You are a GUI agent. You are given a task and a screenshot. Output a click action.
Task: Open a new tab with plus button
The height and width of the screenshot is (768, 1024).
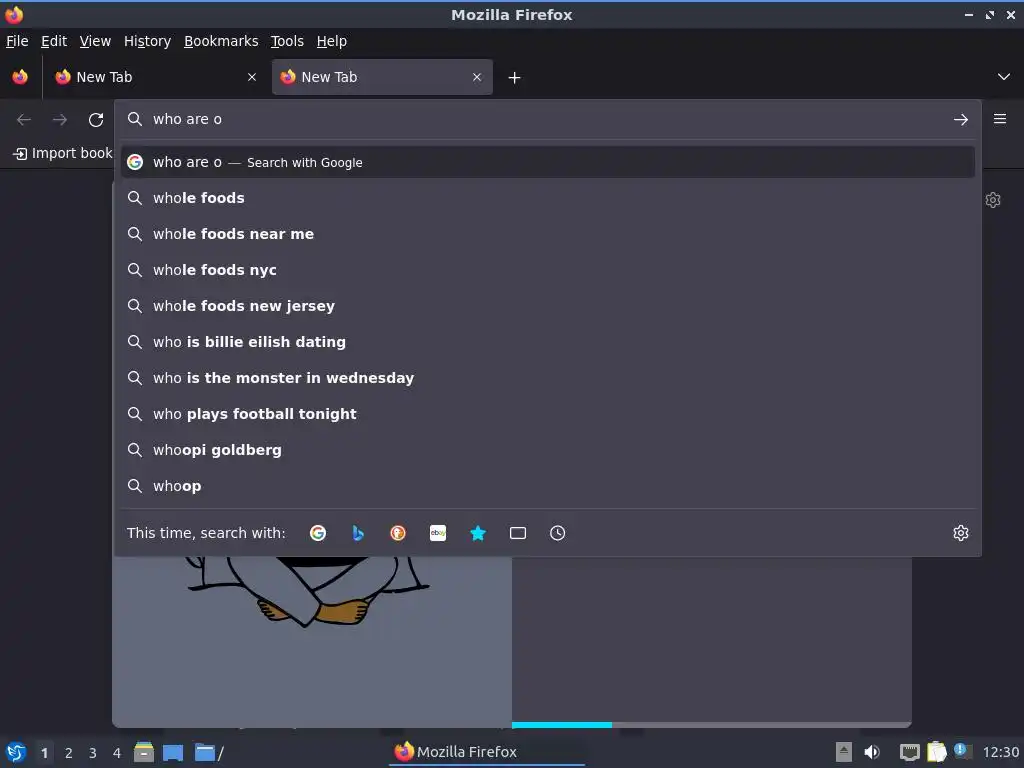[515, 78]
